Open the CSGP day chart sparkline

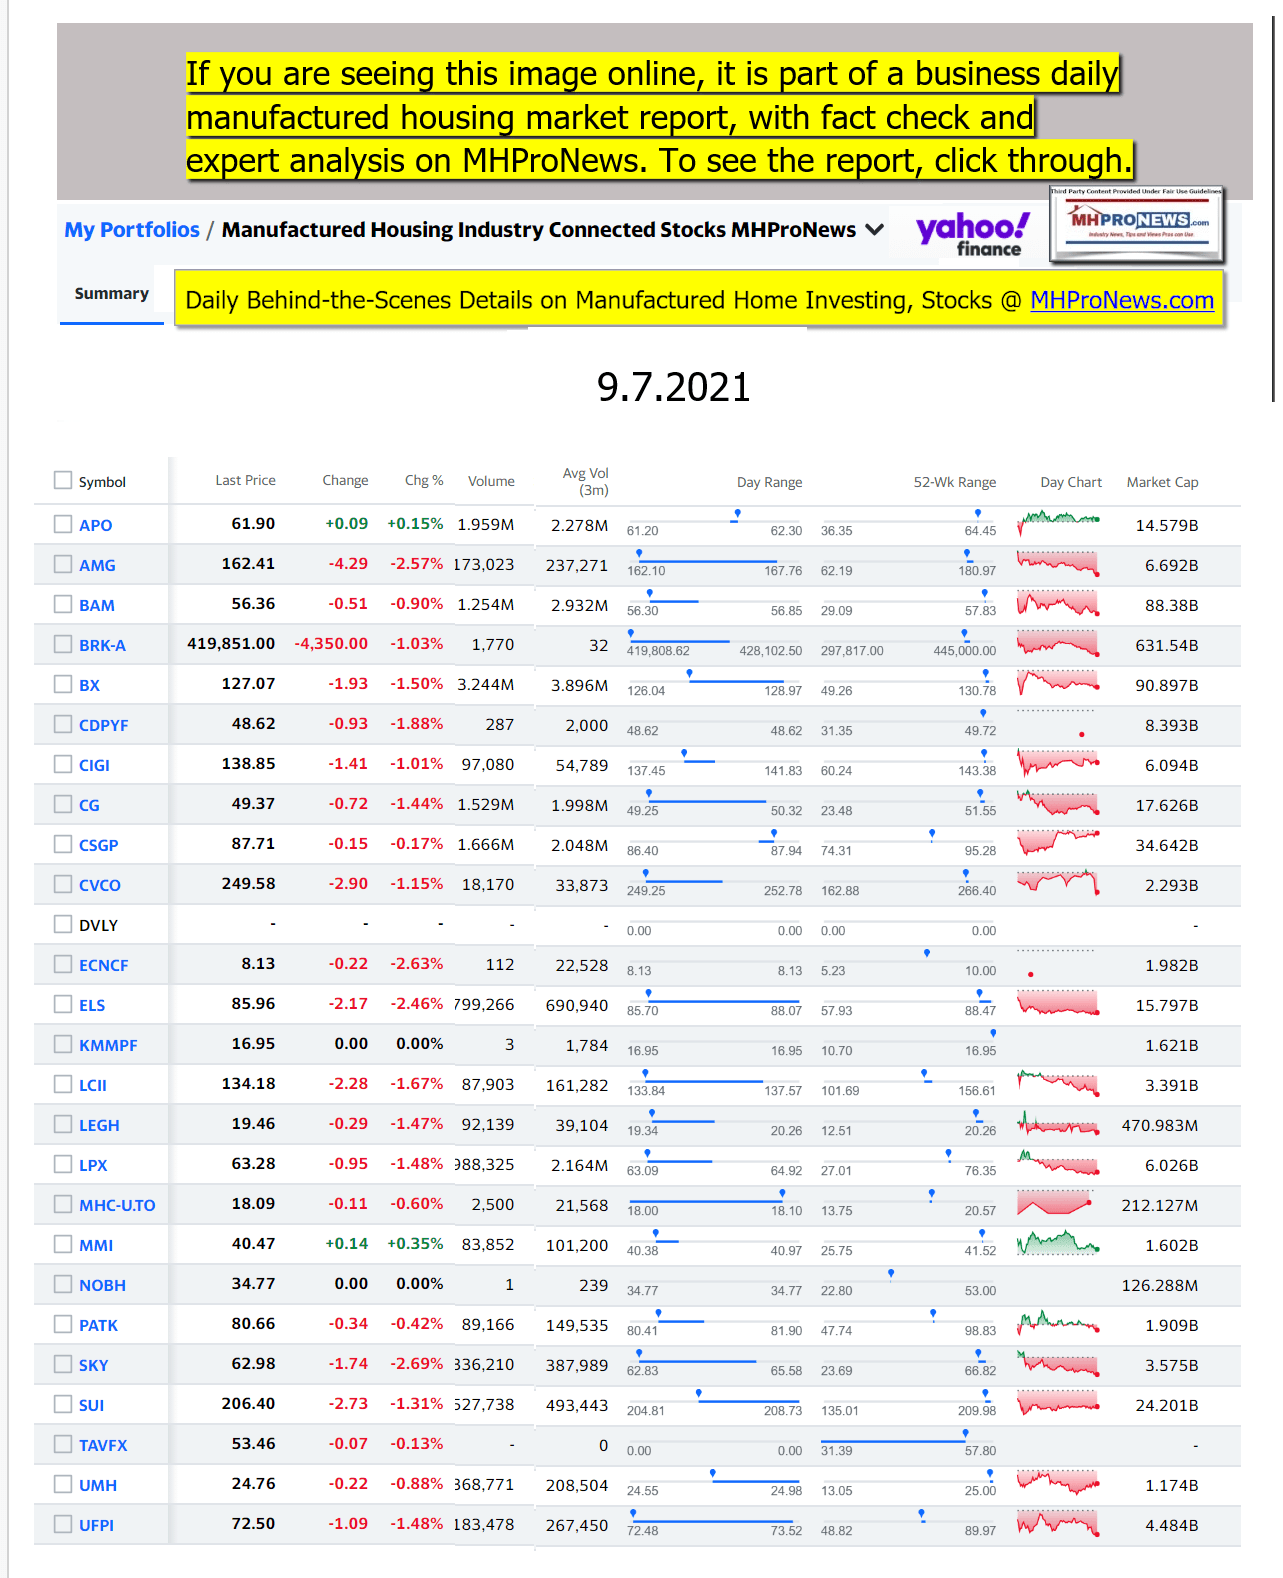[1058, 843]
